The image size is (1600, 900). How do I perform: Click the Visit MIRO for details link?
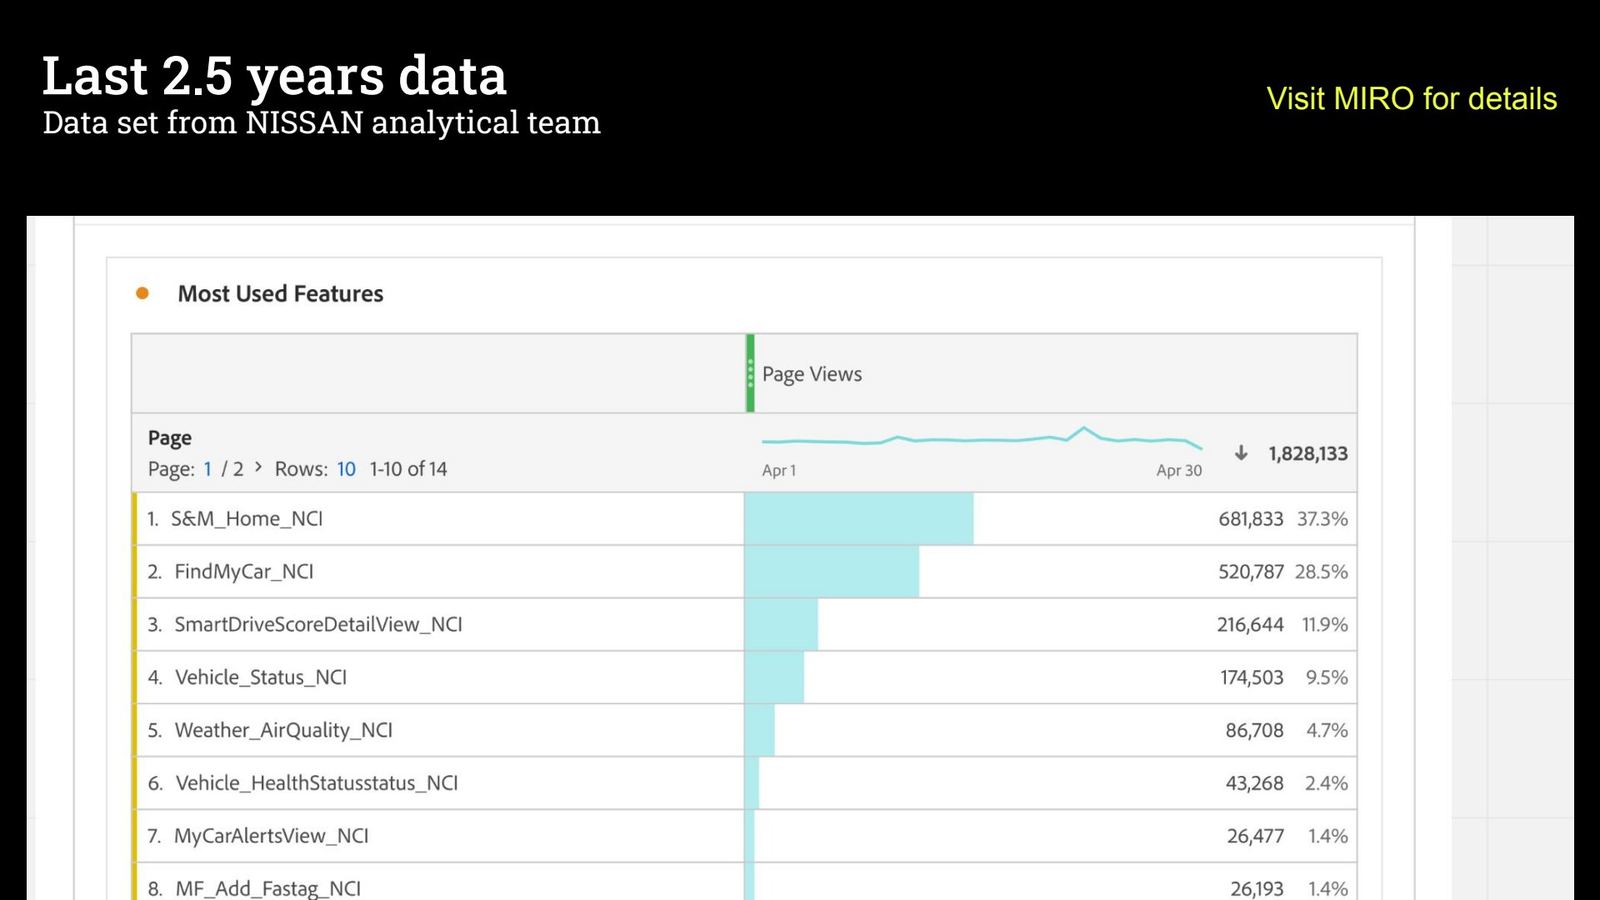(x=1411, y=98)
